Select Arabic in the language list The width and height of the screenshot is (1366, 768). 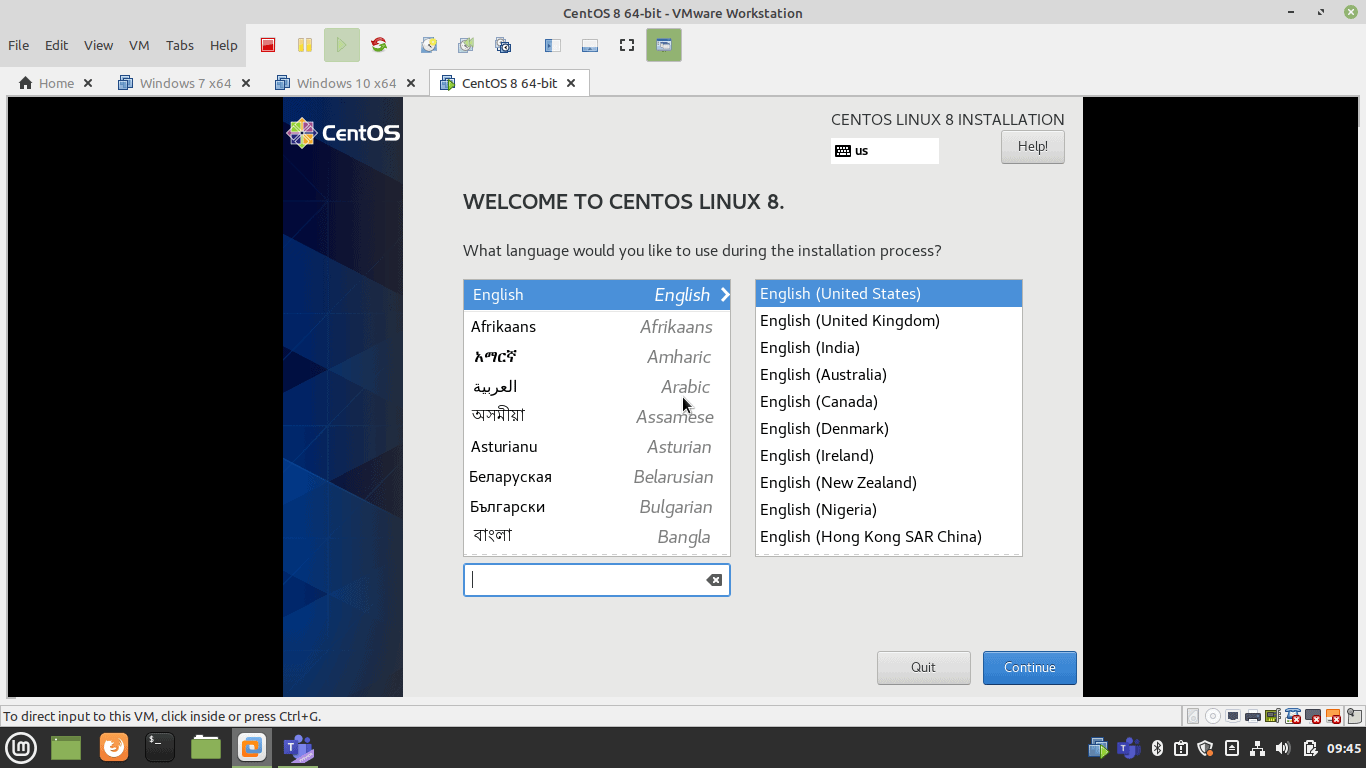pos(597,387)
